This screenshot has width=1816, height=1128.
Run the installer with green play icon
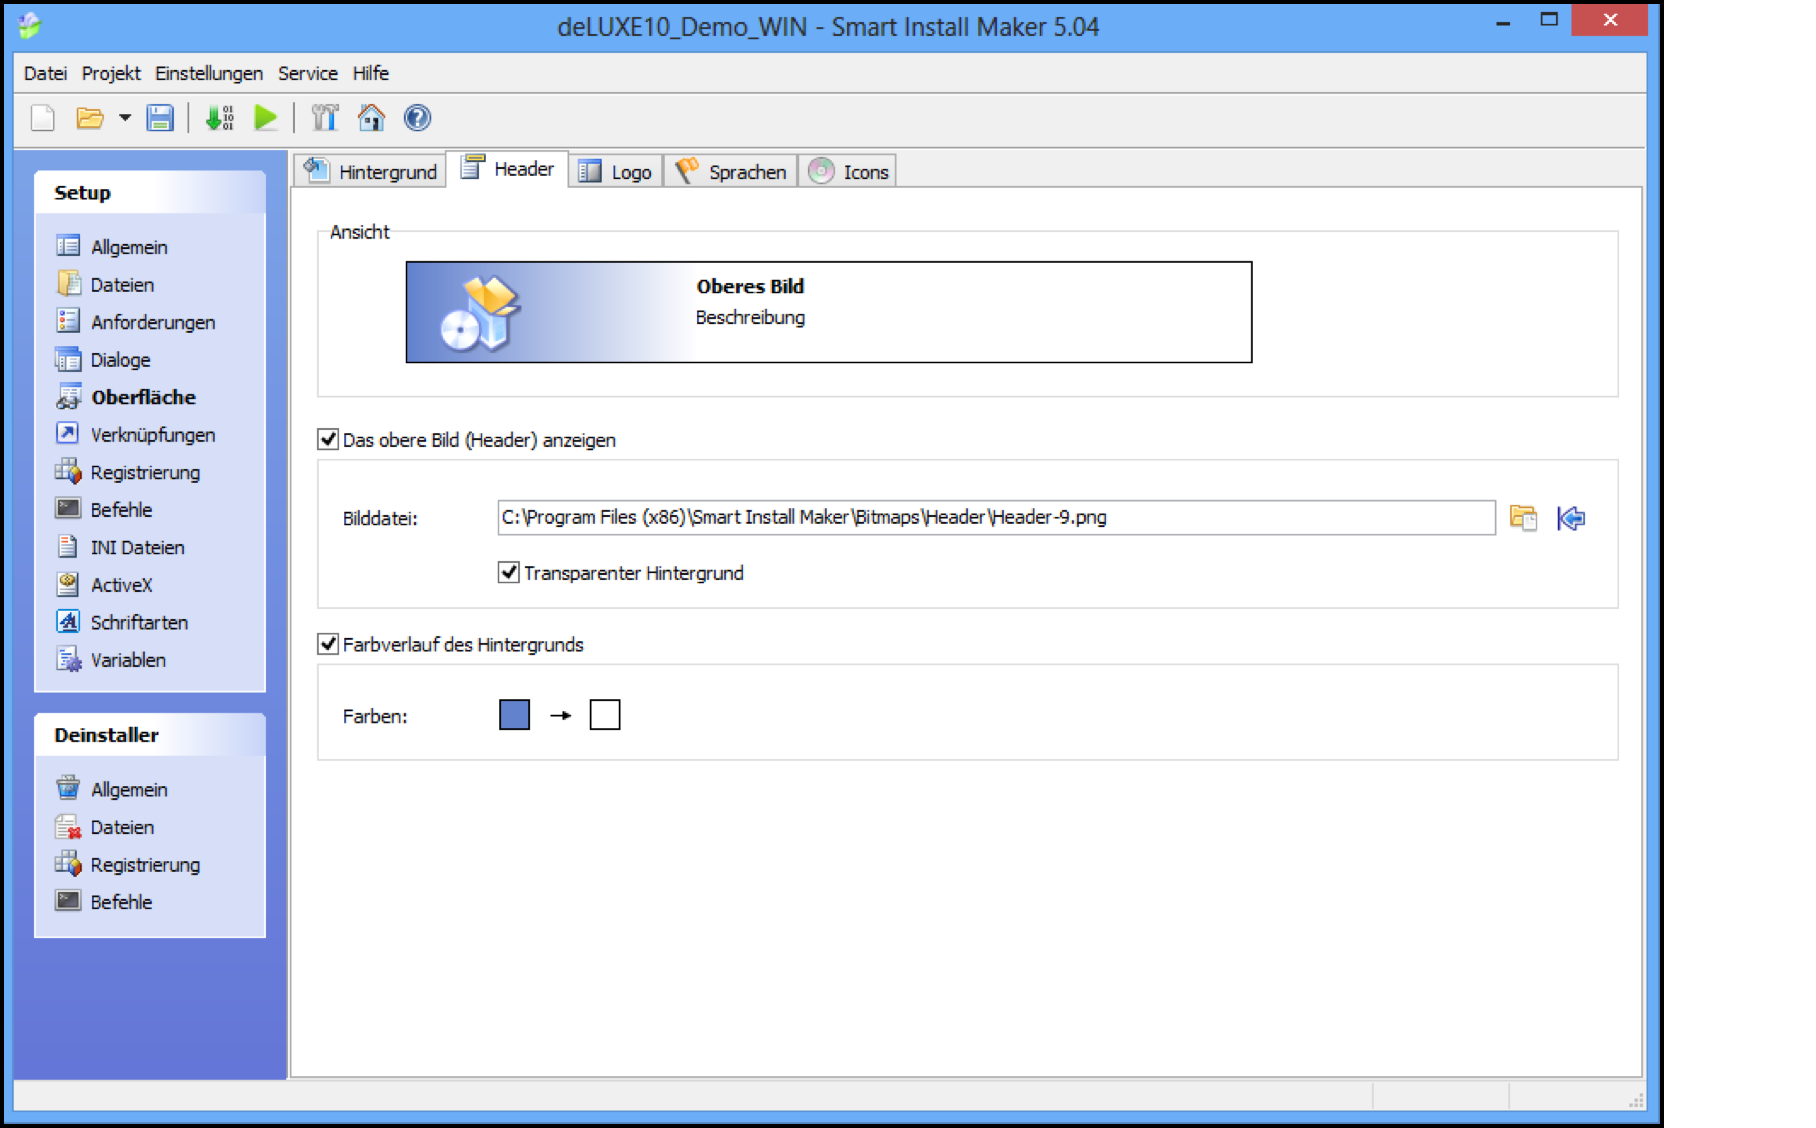tap(266, 118)
